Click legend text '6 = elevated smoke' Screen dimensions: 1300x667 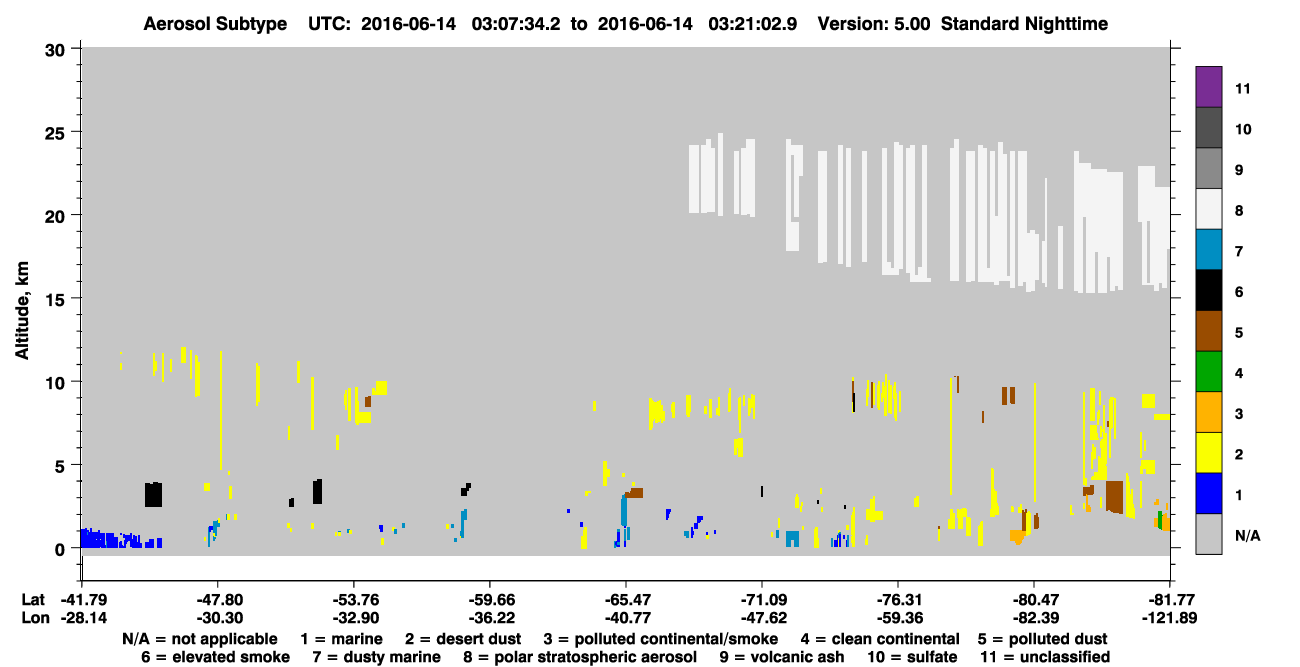pos(216,657)
